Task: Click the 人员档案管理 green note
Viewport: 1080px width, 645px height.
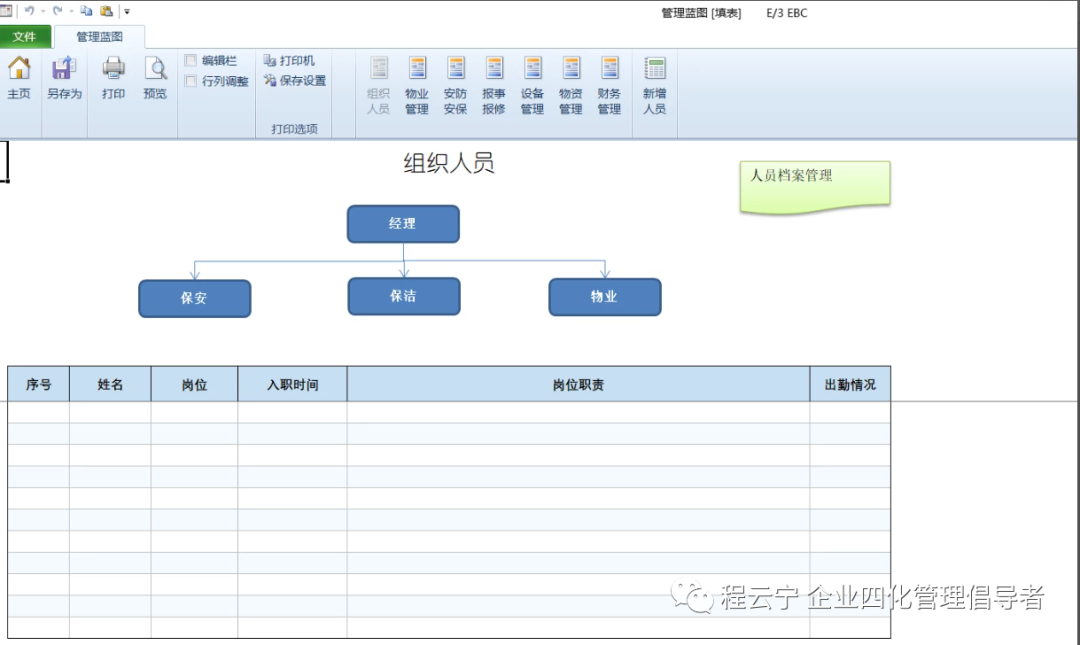Action: (815, 186)
